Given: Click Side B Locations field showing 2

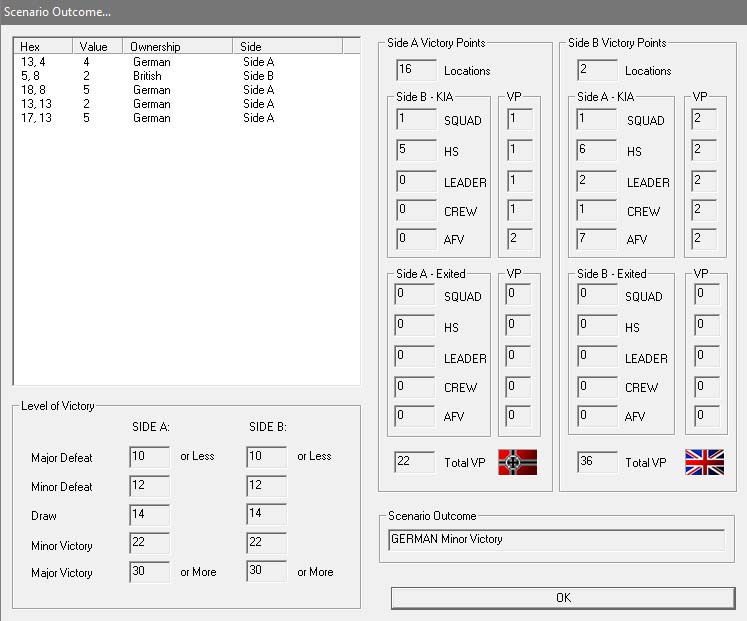Looking at the screenshot, I should (x=597, y=70).
